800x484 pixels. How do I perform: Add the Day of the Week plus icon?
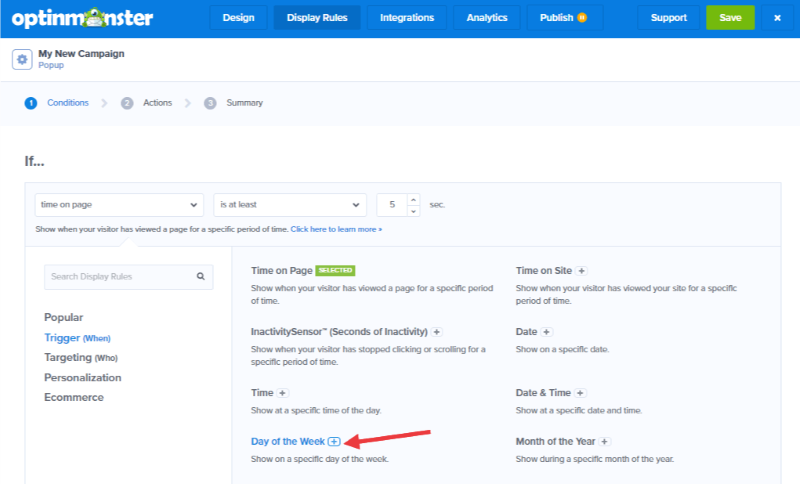(x=334, y=442)
